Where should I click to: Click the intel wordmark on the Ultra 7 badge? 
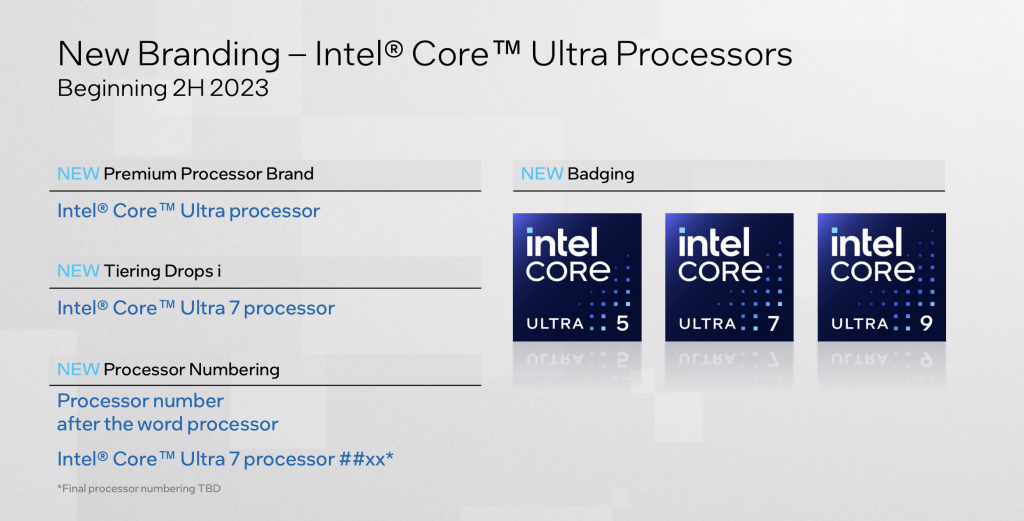[x=713, y=242]
